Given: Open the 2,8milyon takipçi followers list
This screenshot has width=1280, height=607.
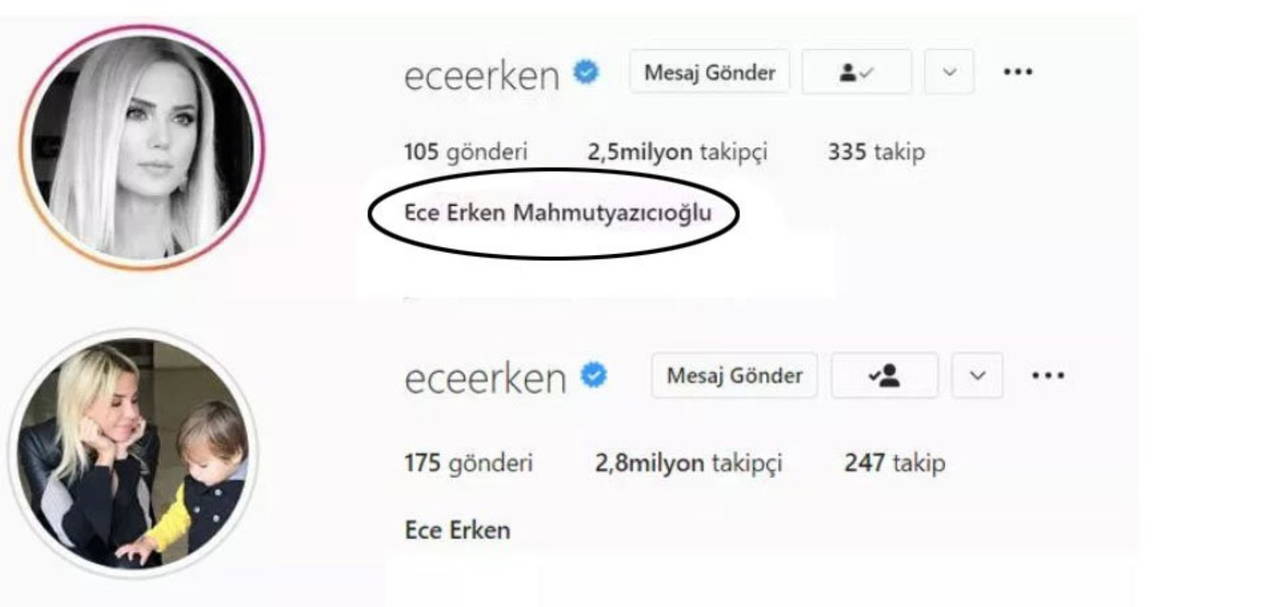Looking at the screenshot, I should pos(688,464).
